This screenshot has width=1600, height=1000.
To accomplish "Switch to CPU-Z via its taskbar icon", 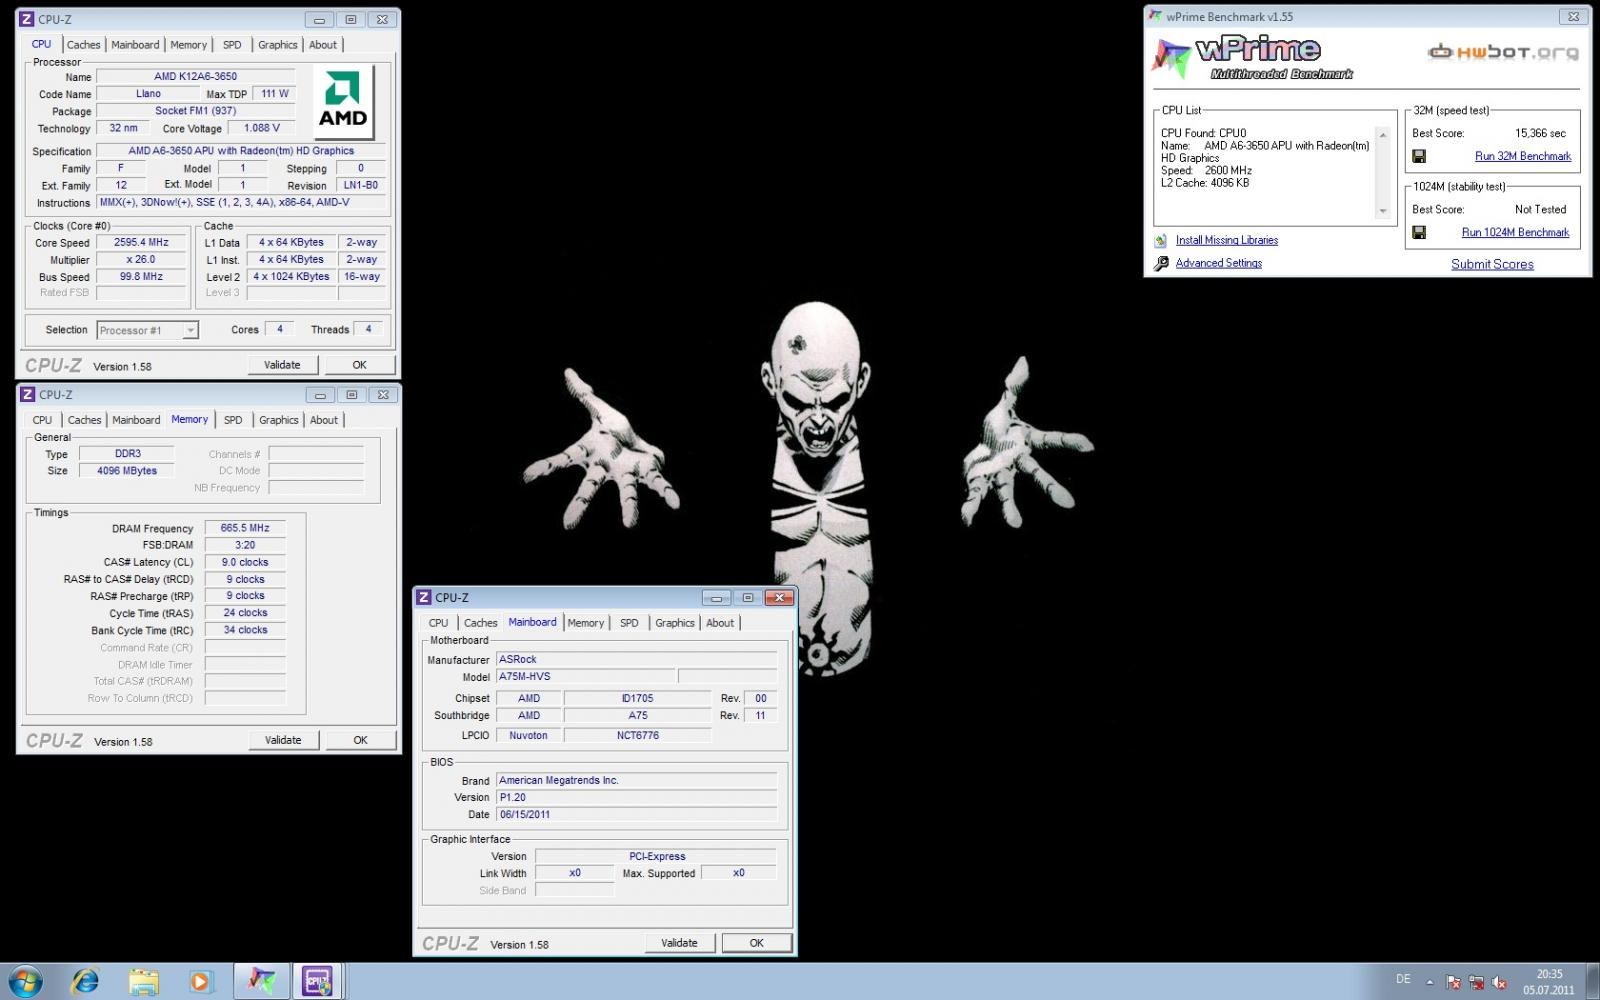I will [x=318, y=981].
